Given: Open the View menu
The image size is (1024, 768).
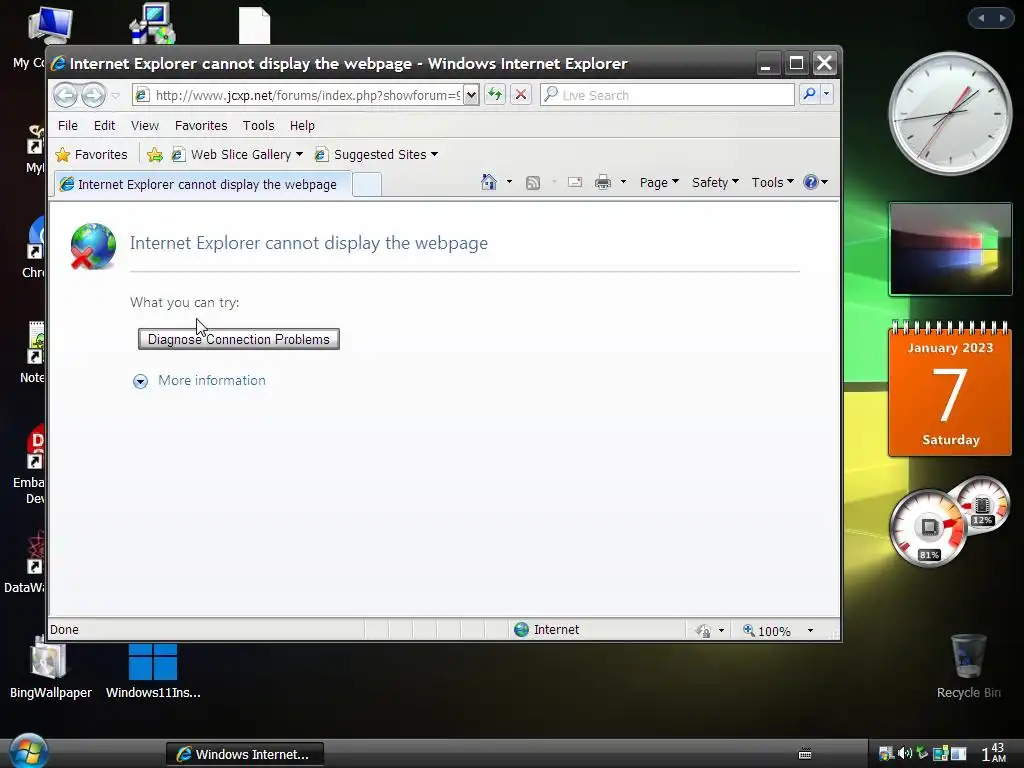Looking at the screenshot, I should tap(145, 125).
